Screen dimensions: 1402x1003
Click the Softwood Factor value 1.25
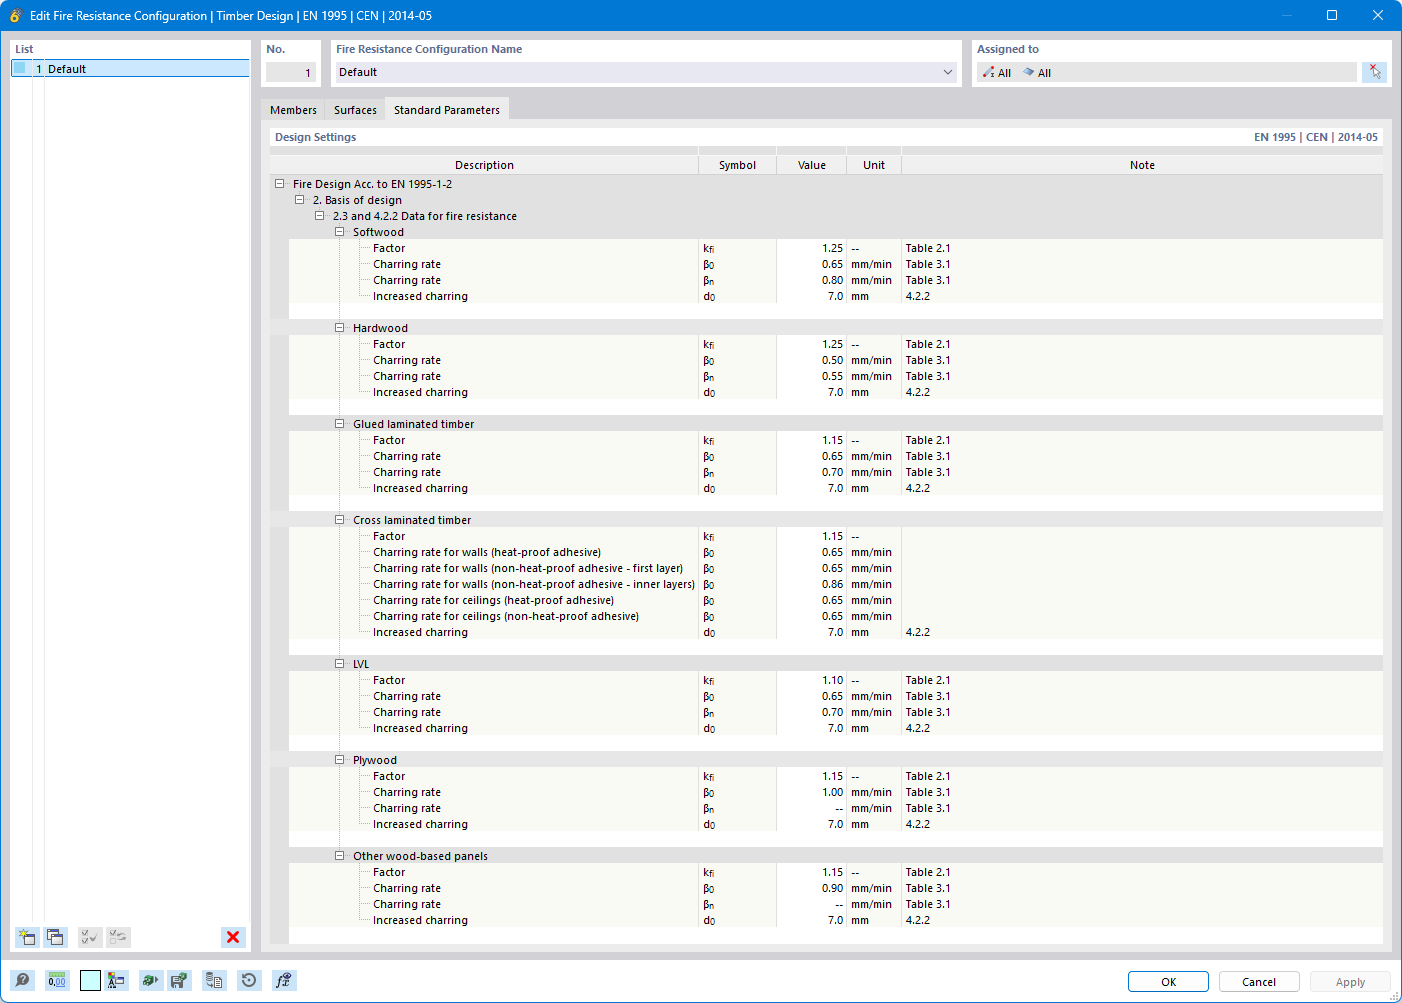tap(811, 248)
